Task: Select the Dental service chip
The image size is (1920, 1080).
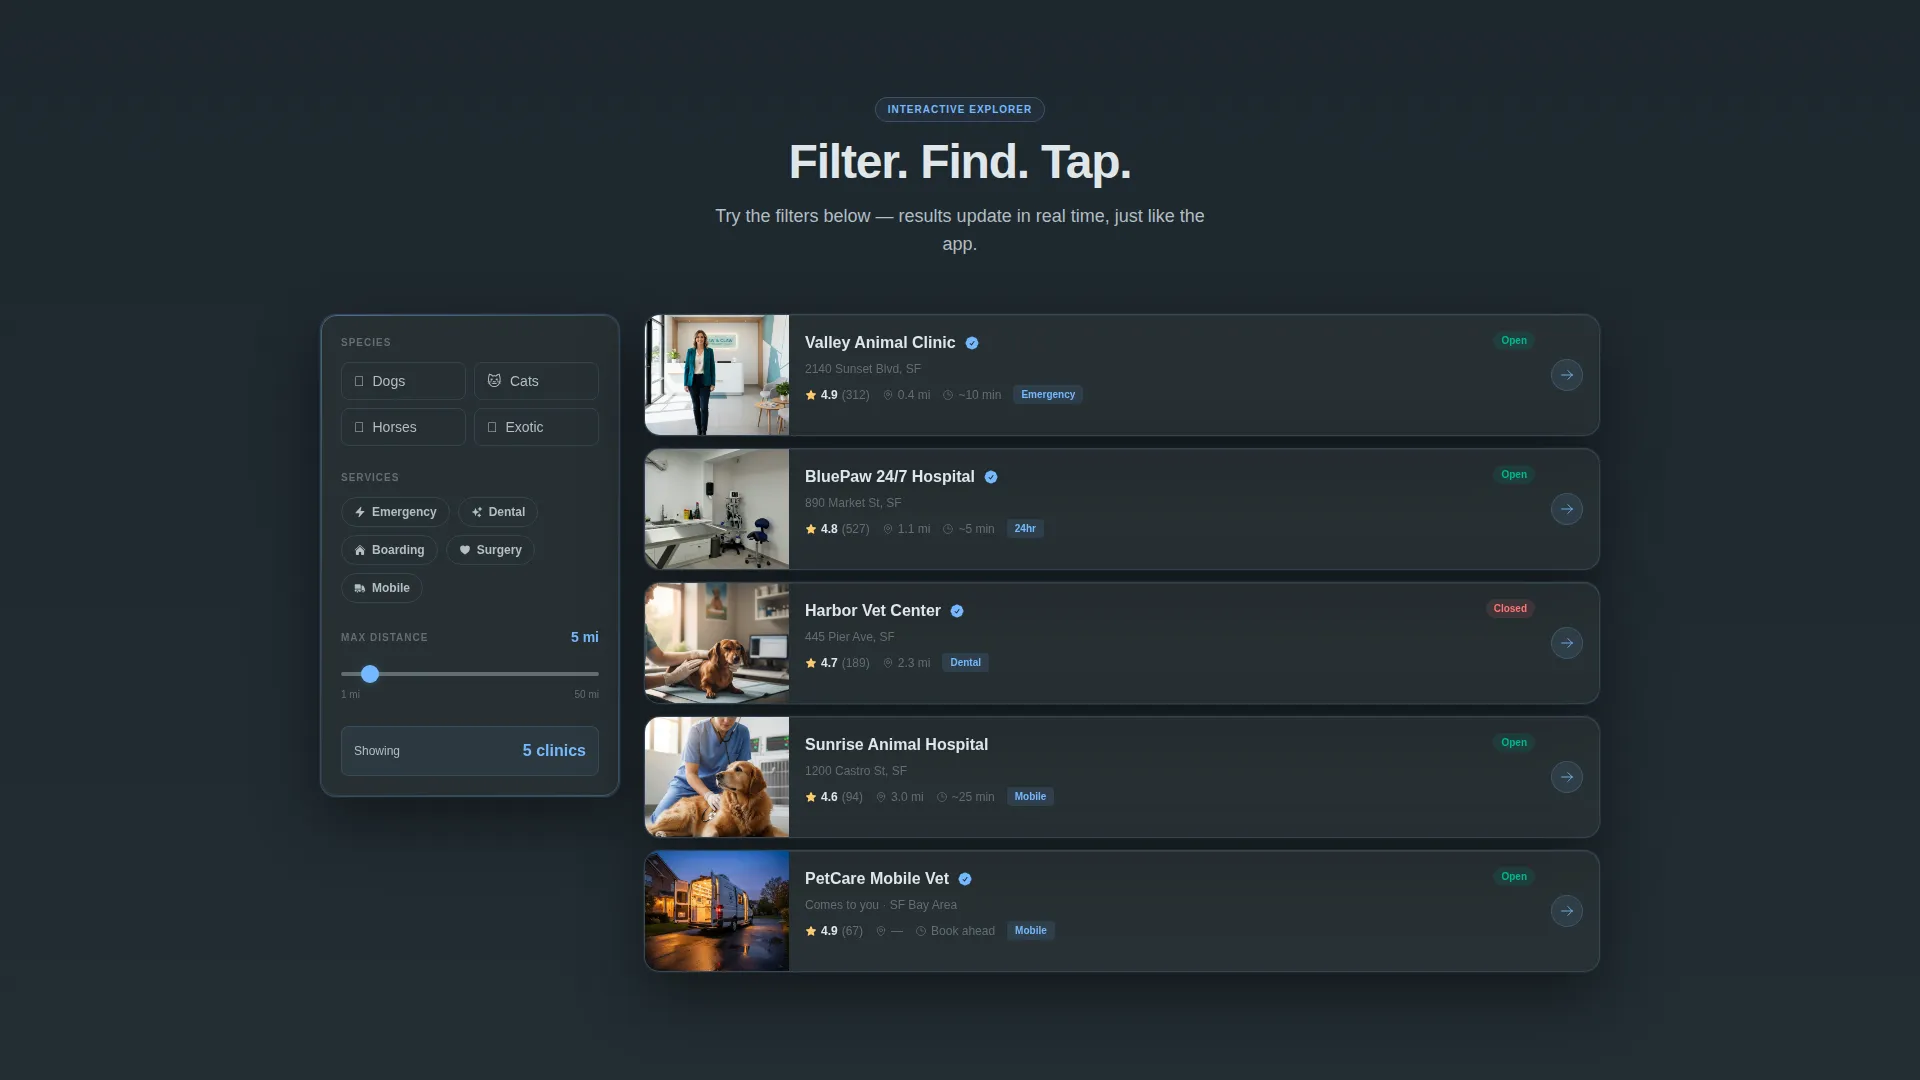Action: coord(498,512)
